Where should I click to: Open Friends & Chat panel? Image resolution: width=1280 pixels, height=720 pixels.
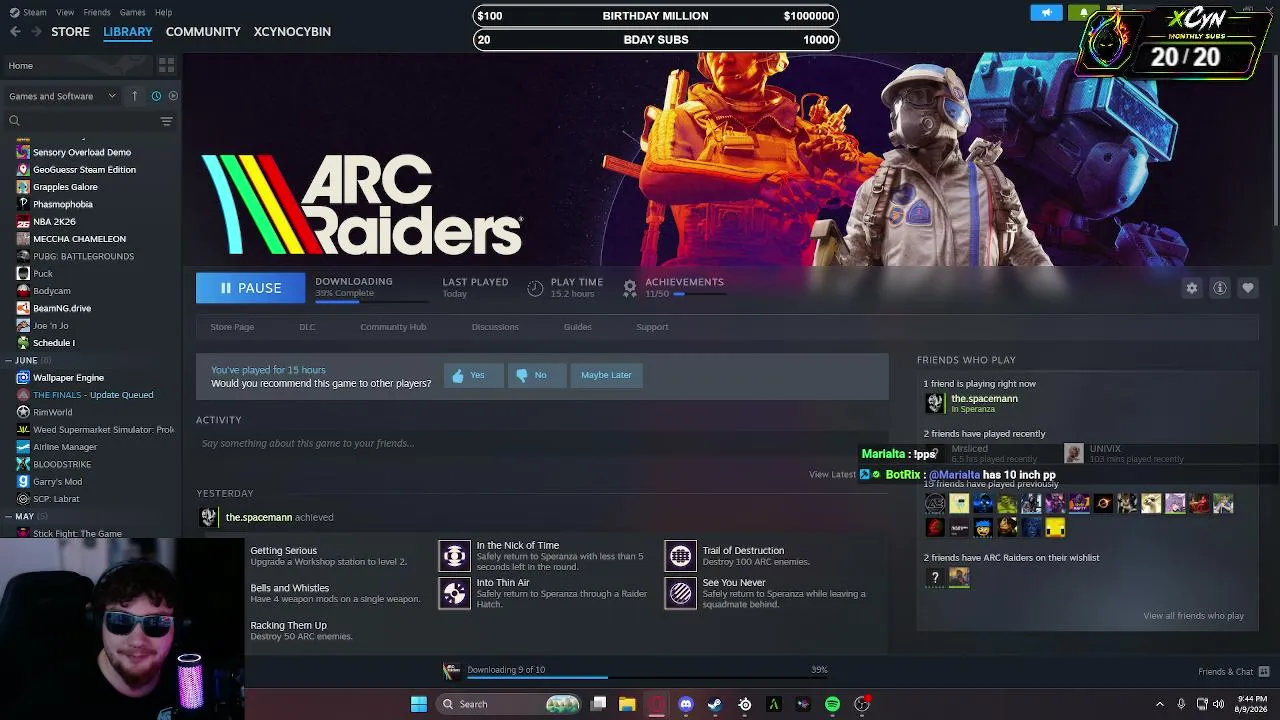tap(1233, 671)
